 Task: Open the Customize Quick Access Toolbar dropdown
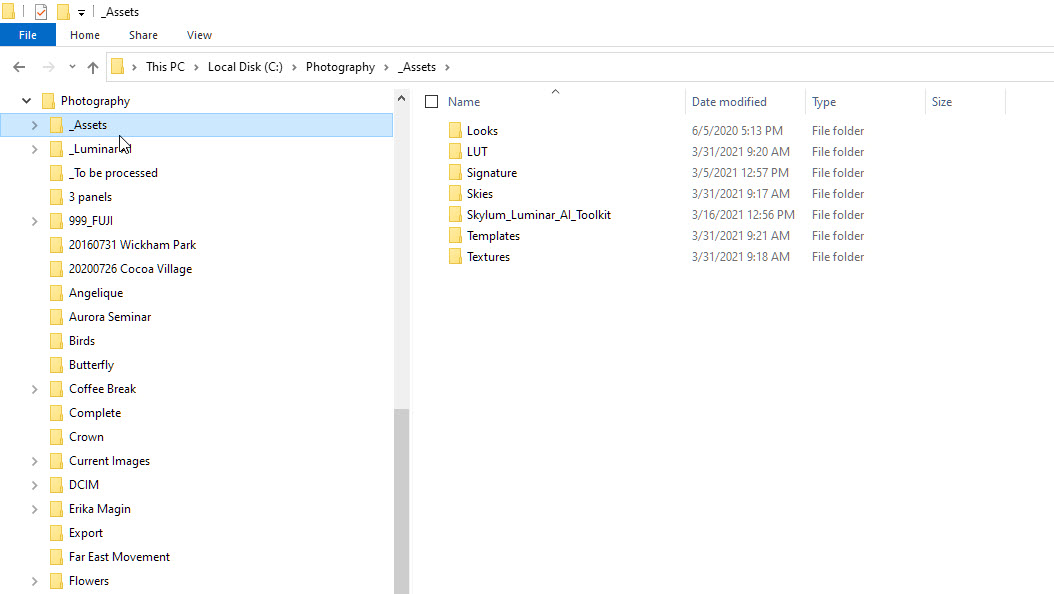(x=81, y=13)
